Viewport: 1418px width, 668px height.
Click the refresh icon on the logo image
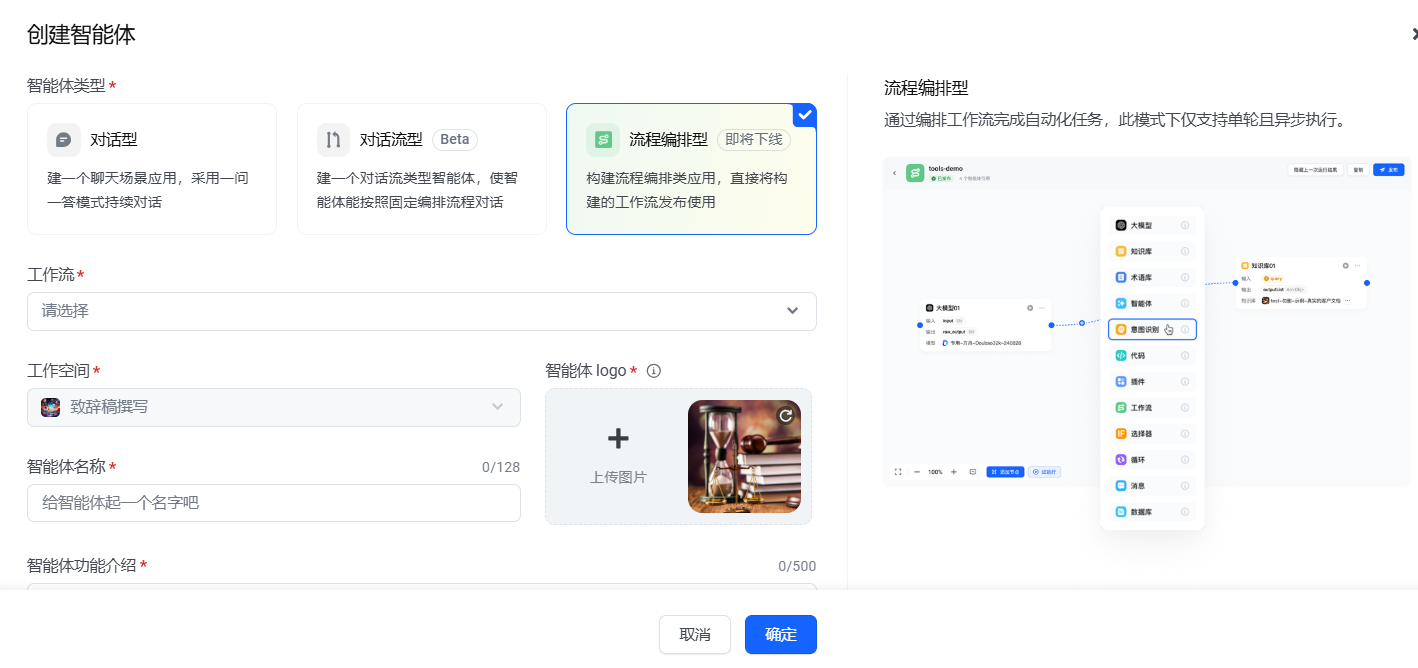click(x=786, y=415)
